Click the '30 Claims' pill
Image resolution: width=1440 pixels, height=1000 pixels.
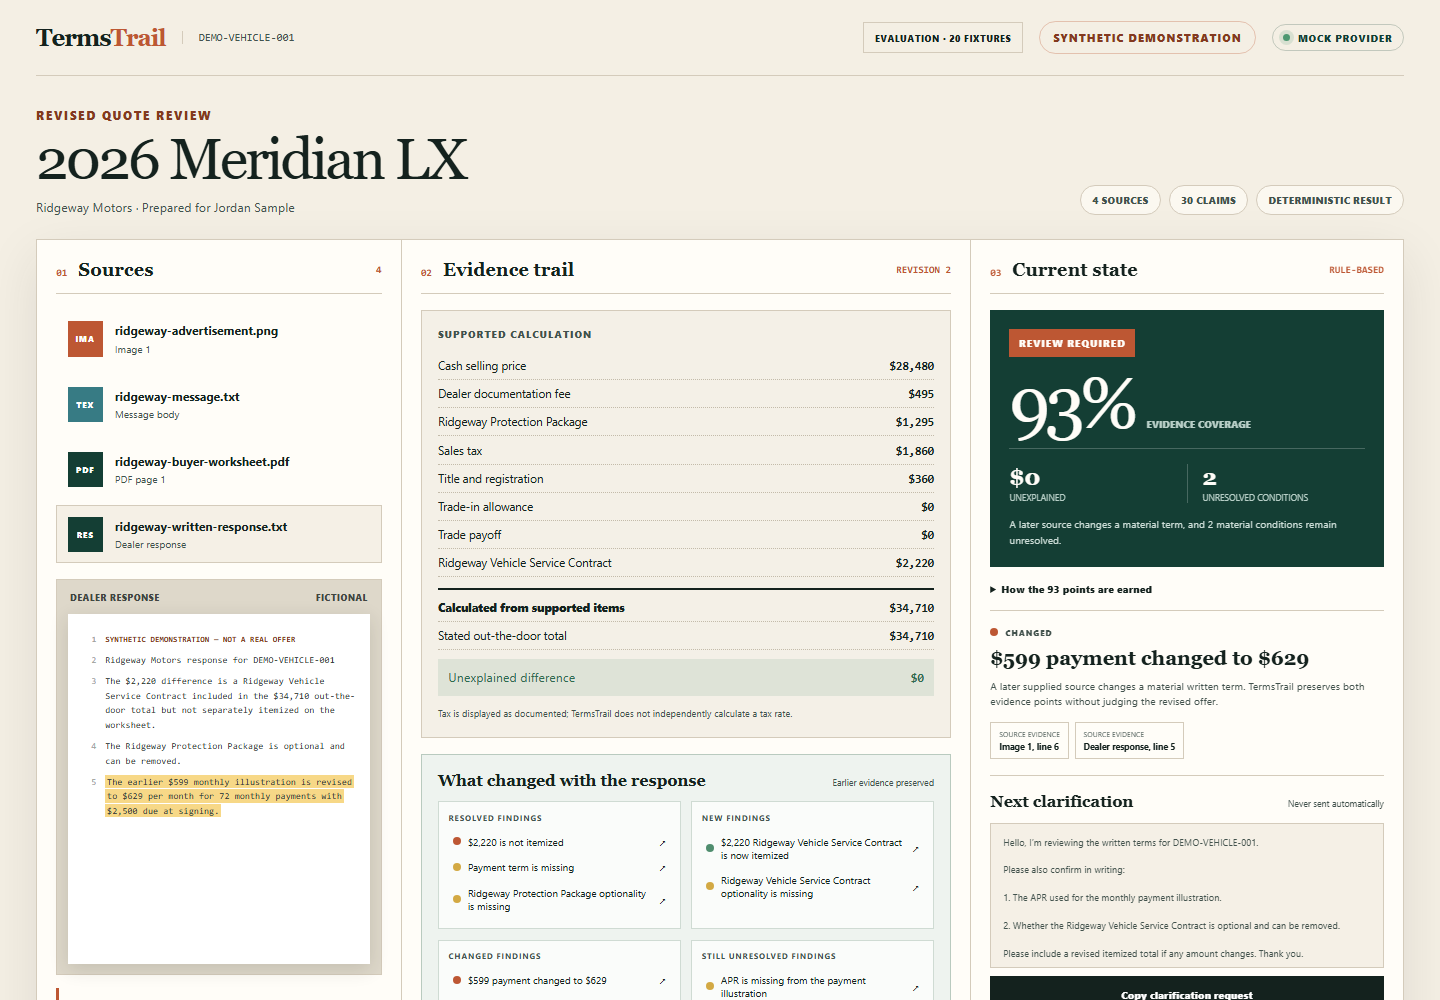1208,200
